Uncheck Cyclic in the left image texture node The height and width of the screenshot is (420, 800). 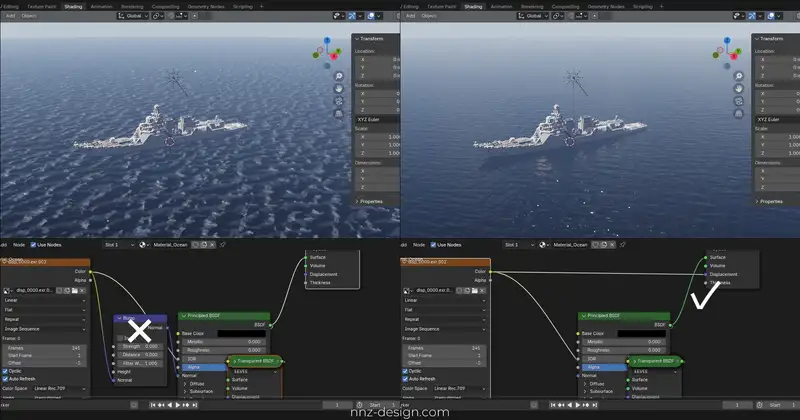(x=5, y=371)
